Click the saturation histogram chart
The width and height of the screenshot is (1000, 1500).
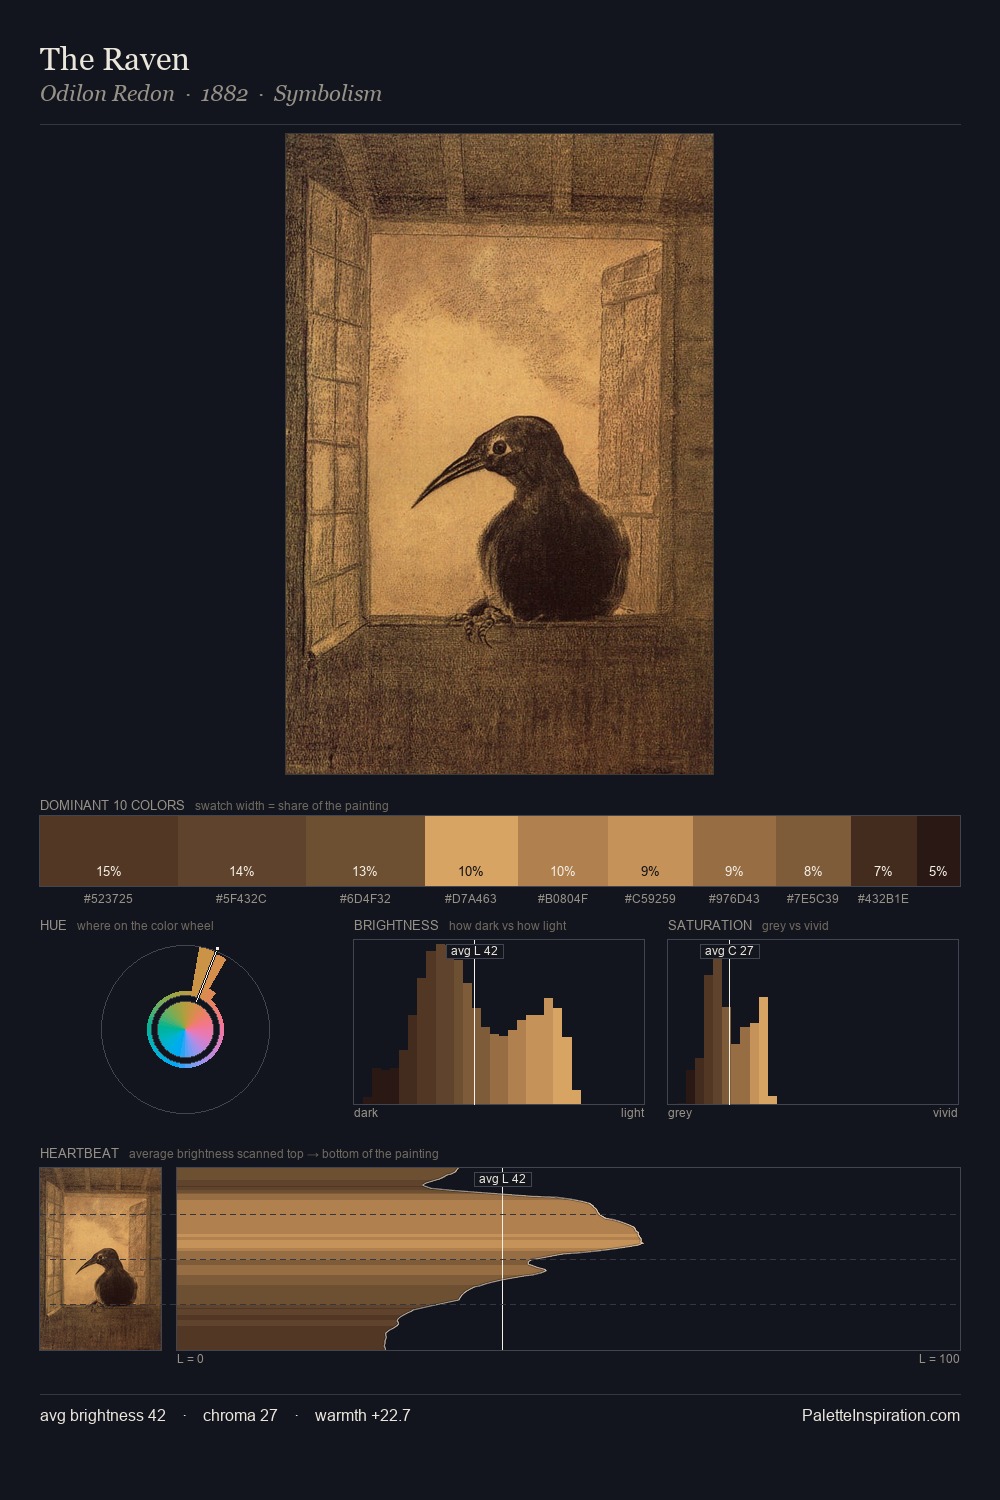pyautogui.click(x=813, y=1022)
